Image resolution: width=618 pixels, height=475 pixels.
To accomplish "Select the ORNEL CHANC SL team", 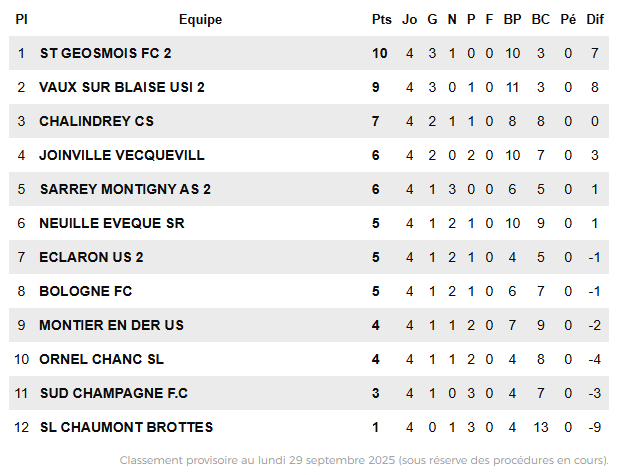I will 101,359.
